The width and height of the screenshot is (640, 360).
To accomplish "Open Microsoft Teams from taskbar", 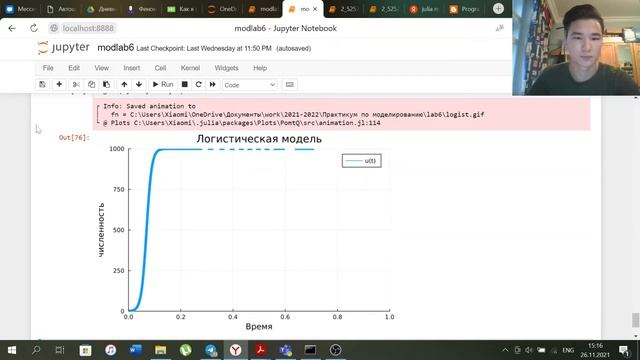I will (286, 350).
